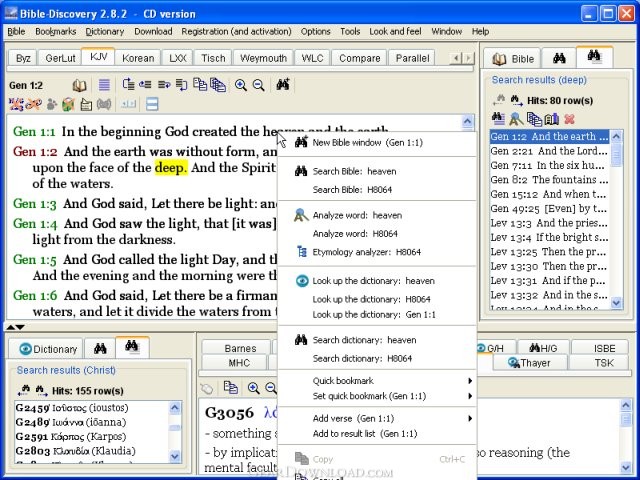Click the zoom out magnifier in Bible toolbar
The image size is (640, 480).
[x=258, y=85]
